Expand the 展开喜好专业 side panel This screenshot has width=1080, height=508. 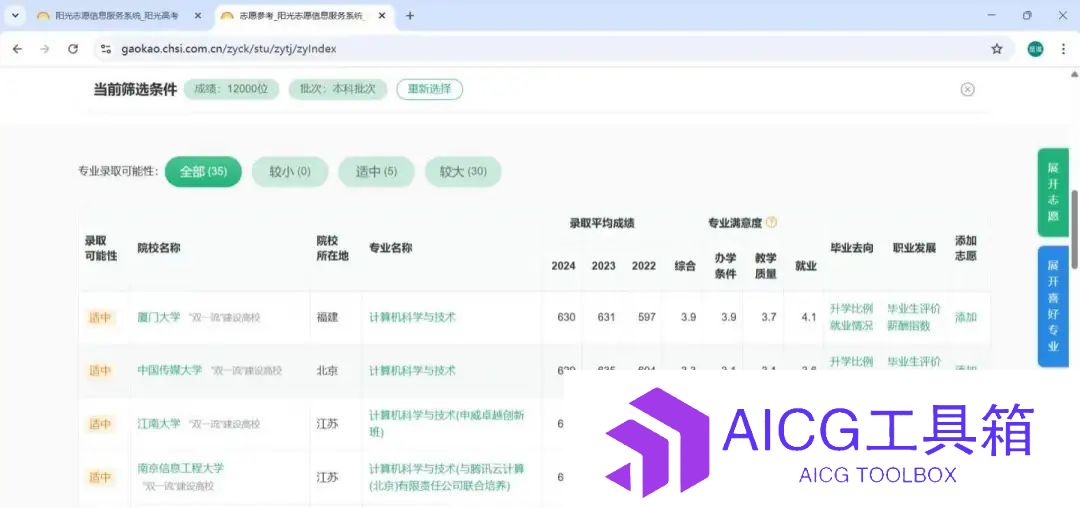tap(1053, 306)
